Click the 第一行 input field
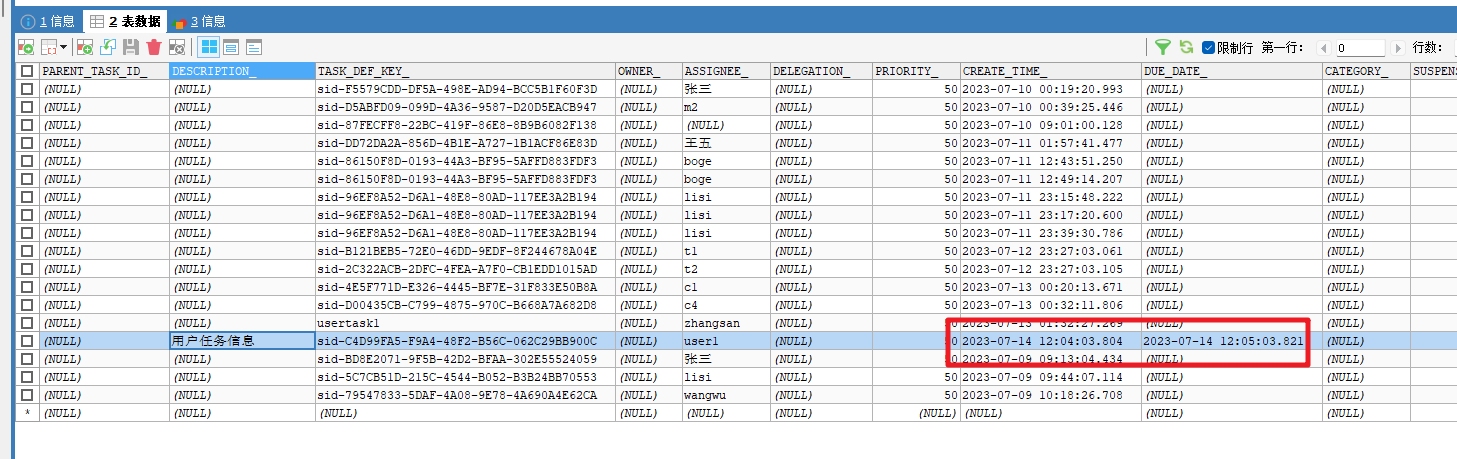 tap(1360, 48)
